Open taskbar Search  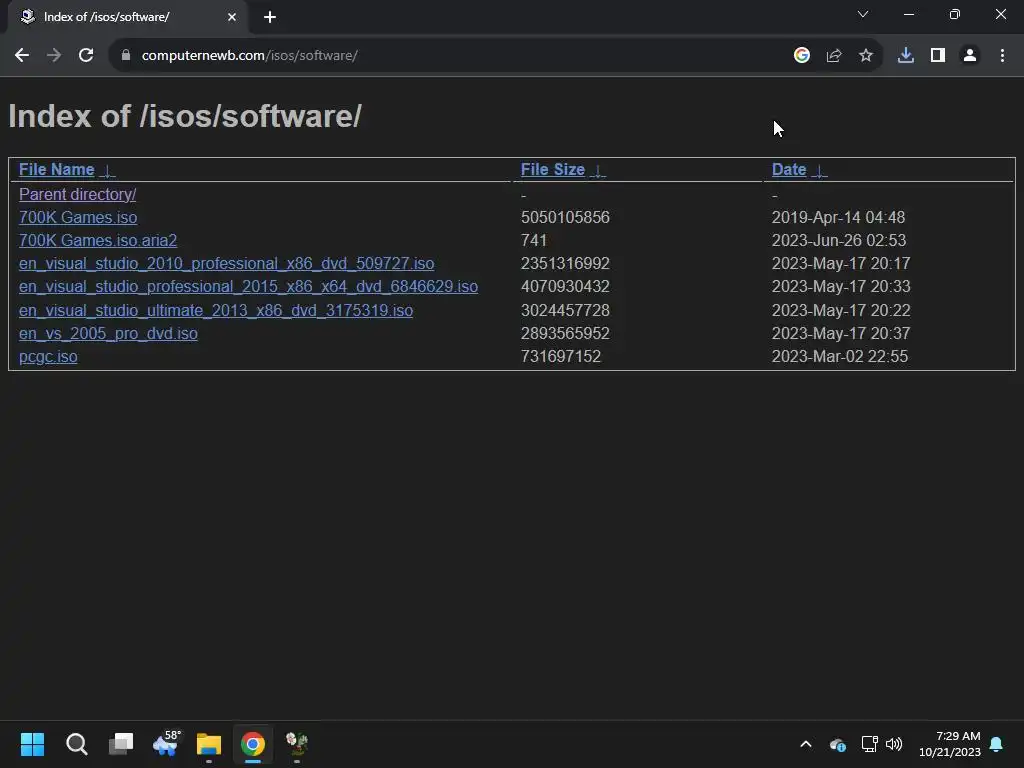[76, 744]
